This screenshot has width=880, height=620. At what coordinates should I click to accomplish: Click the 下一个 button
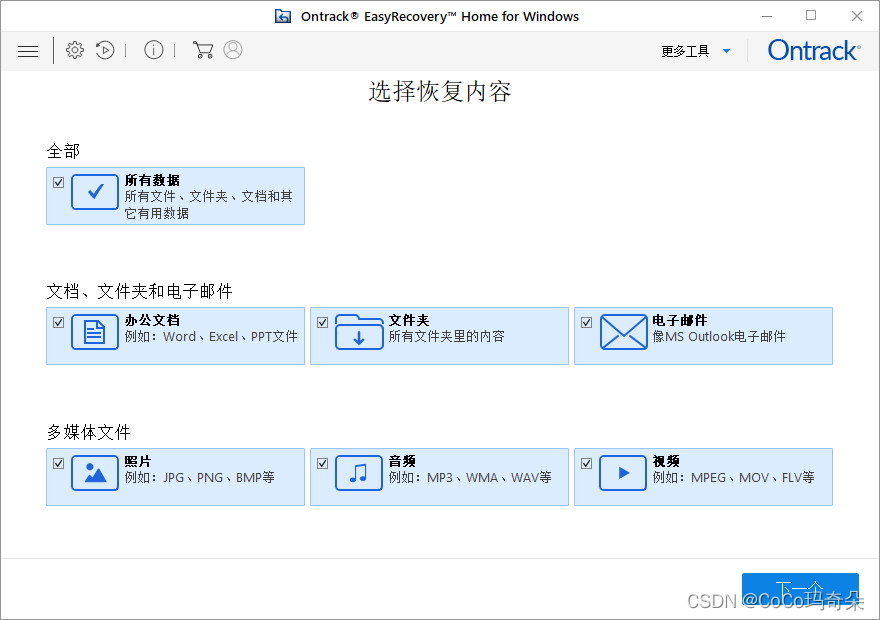coord(800,590)
